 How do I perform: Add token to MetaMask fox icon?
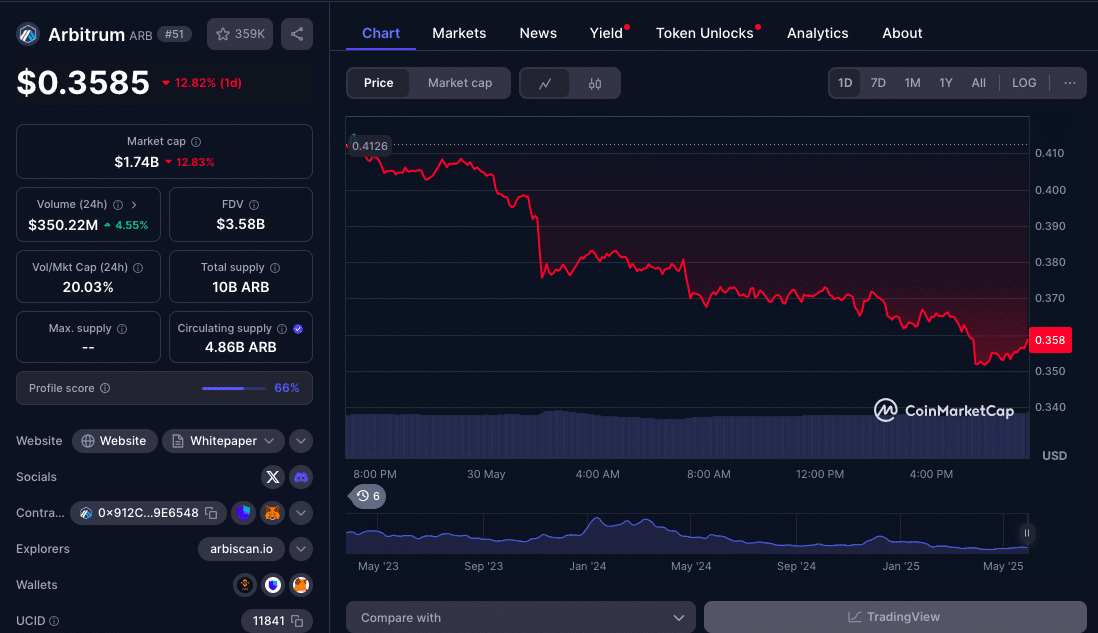[x=272, y=513]
